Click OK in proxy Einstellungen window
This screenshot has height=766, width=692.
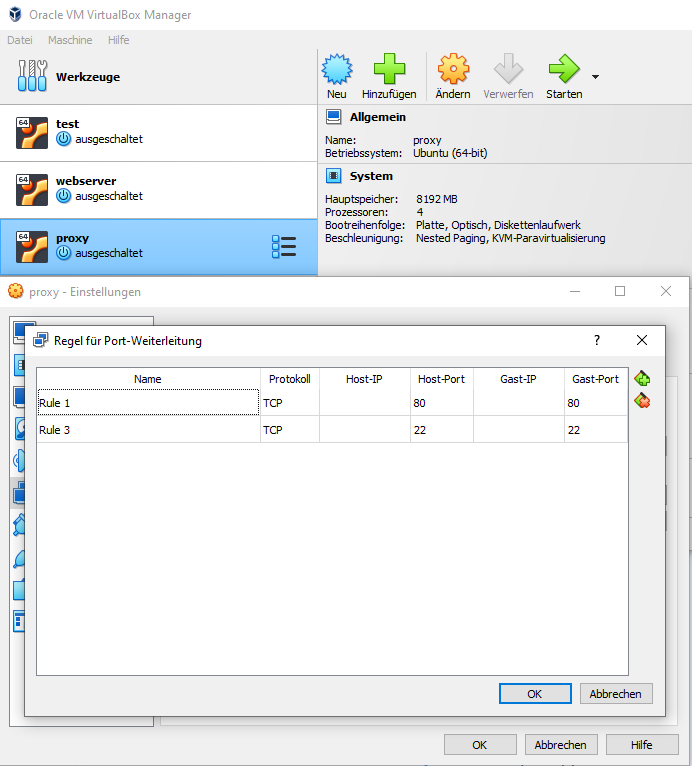[x=480, y=745]
